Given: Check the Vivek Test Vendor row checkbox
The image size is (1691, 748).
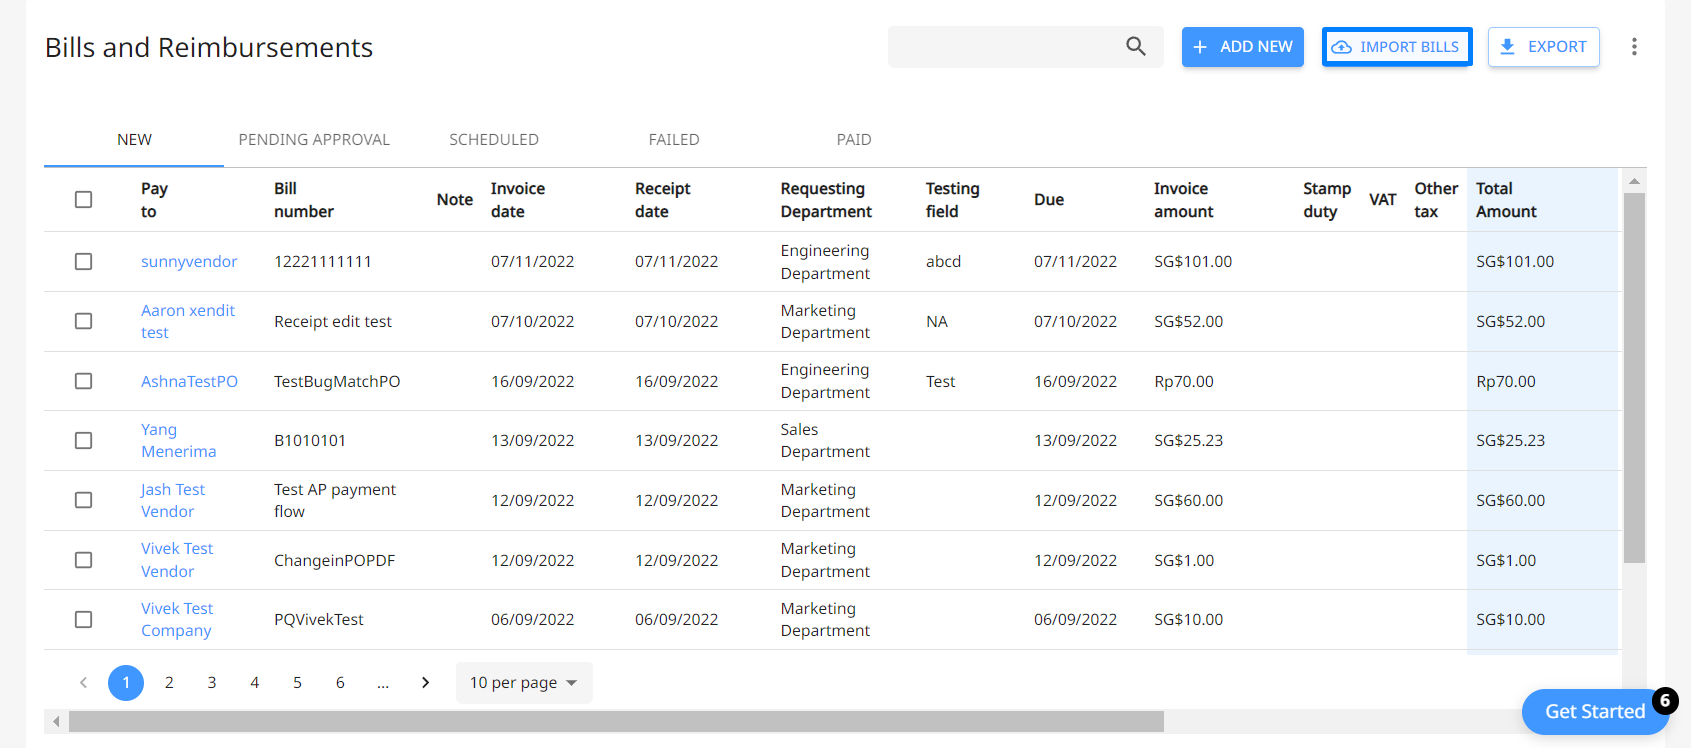Looking at the screenshot, I should tap(84, 560).
